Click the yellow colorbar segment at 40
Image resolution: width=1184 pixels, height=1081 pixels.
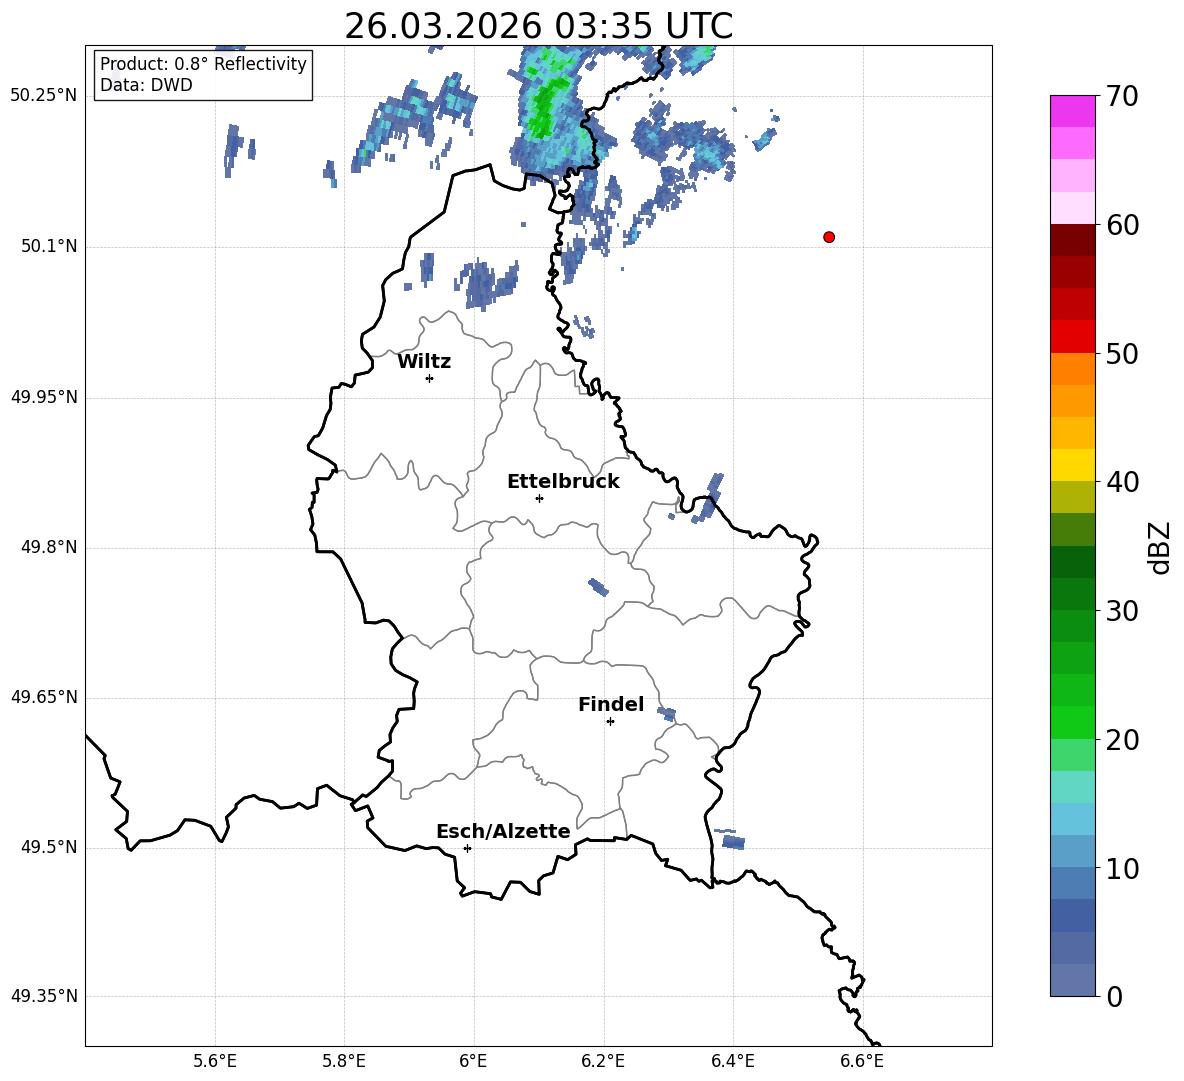point(1073,465)
